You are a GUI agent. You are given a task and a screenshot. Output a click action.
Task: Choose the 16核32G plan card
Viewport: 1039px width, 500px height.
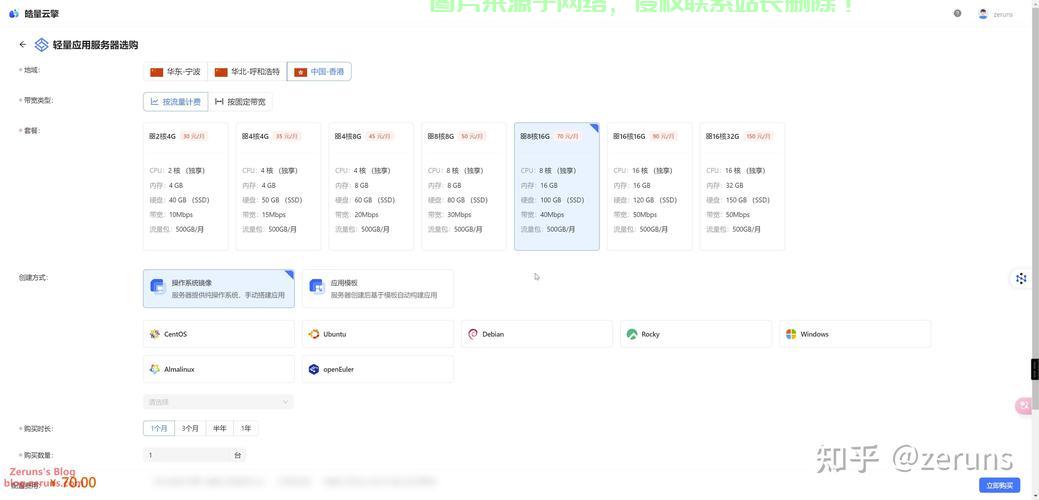741,186
